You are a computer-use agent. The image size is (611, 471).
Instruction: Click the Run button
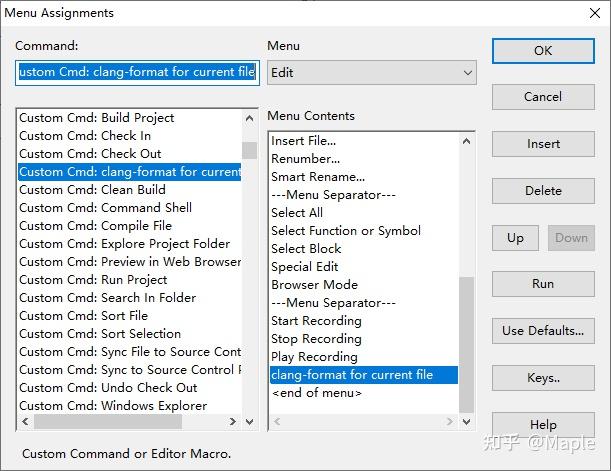pos(543,284)
